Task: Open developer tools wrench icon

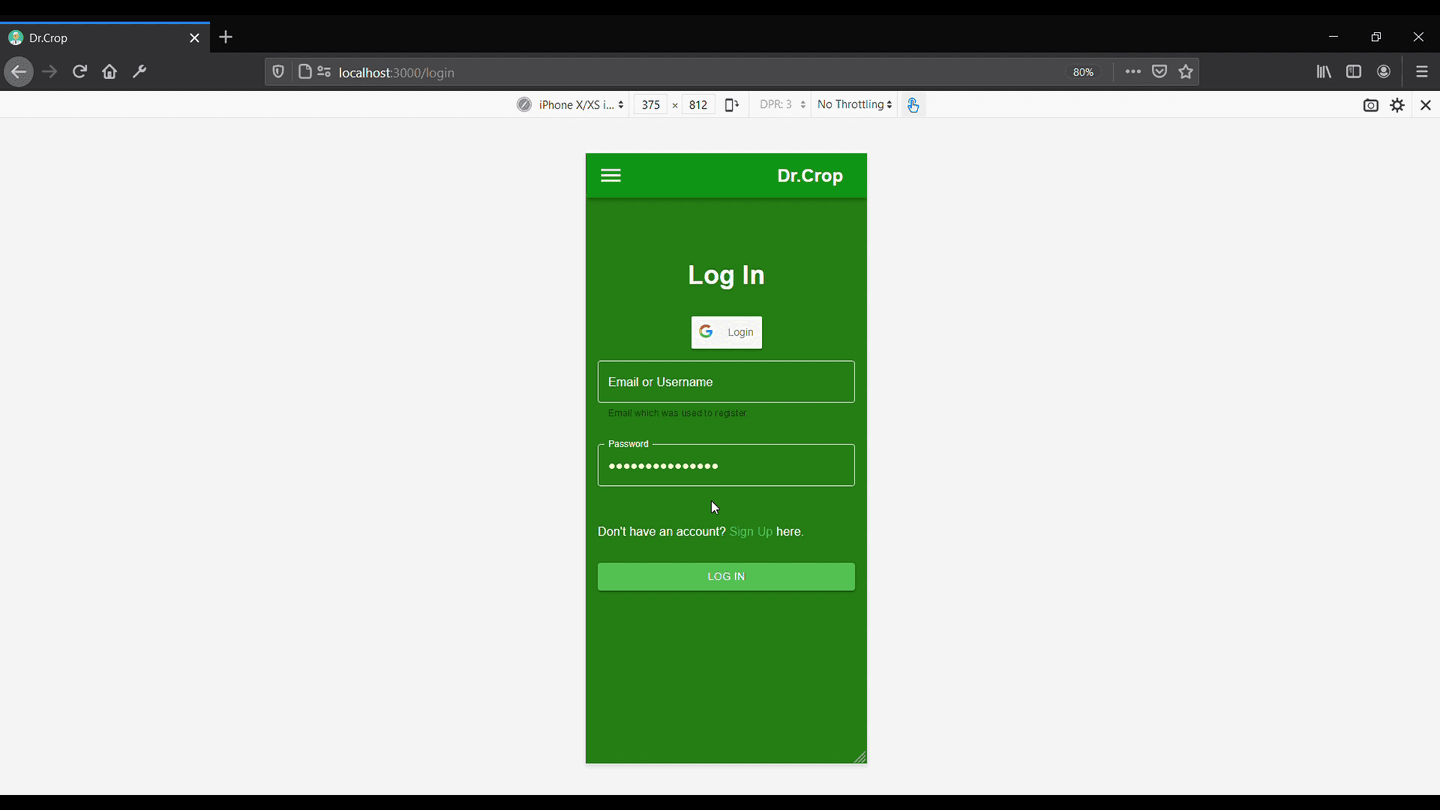Action: point(140,72)
